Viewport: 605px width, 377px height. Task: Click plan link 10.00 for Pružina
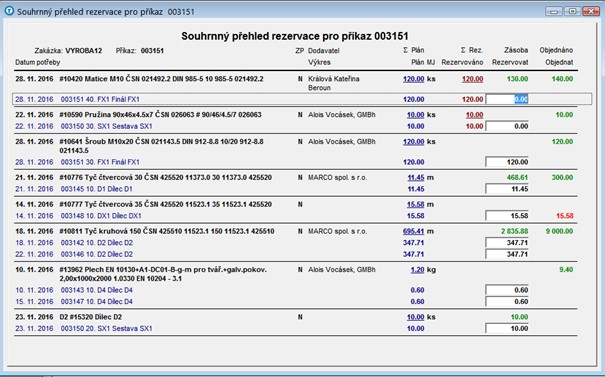[x=415, y=115]
